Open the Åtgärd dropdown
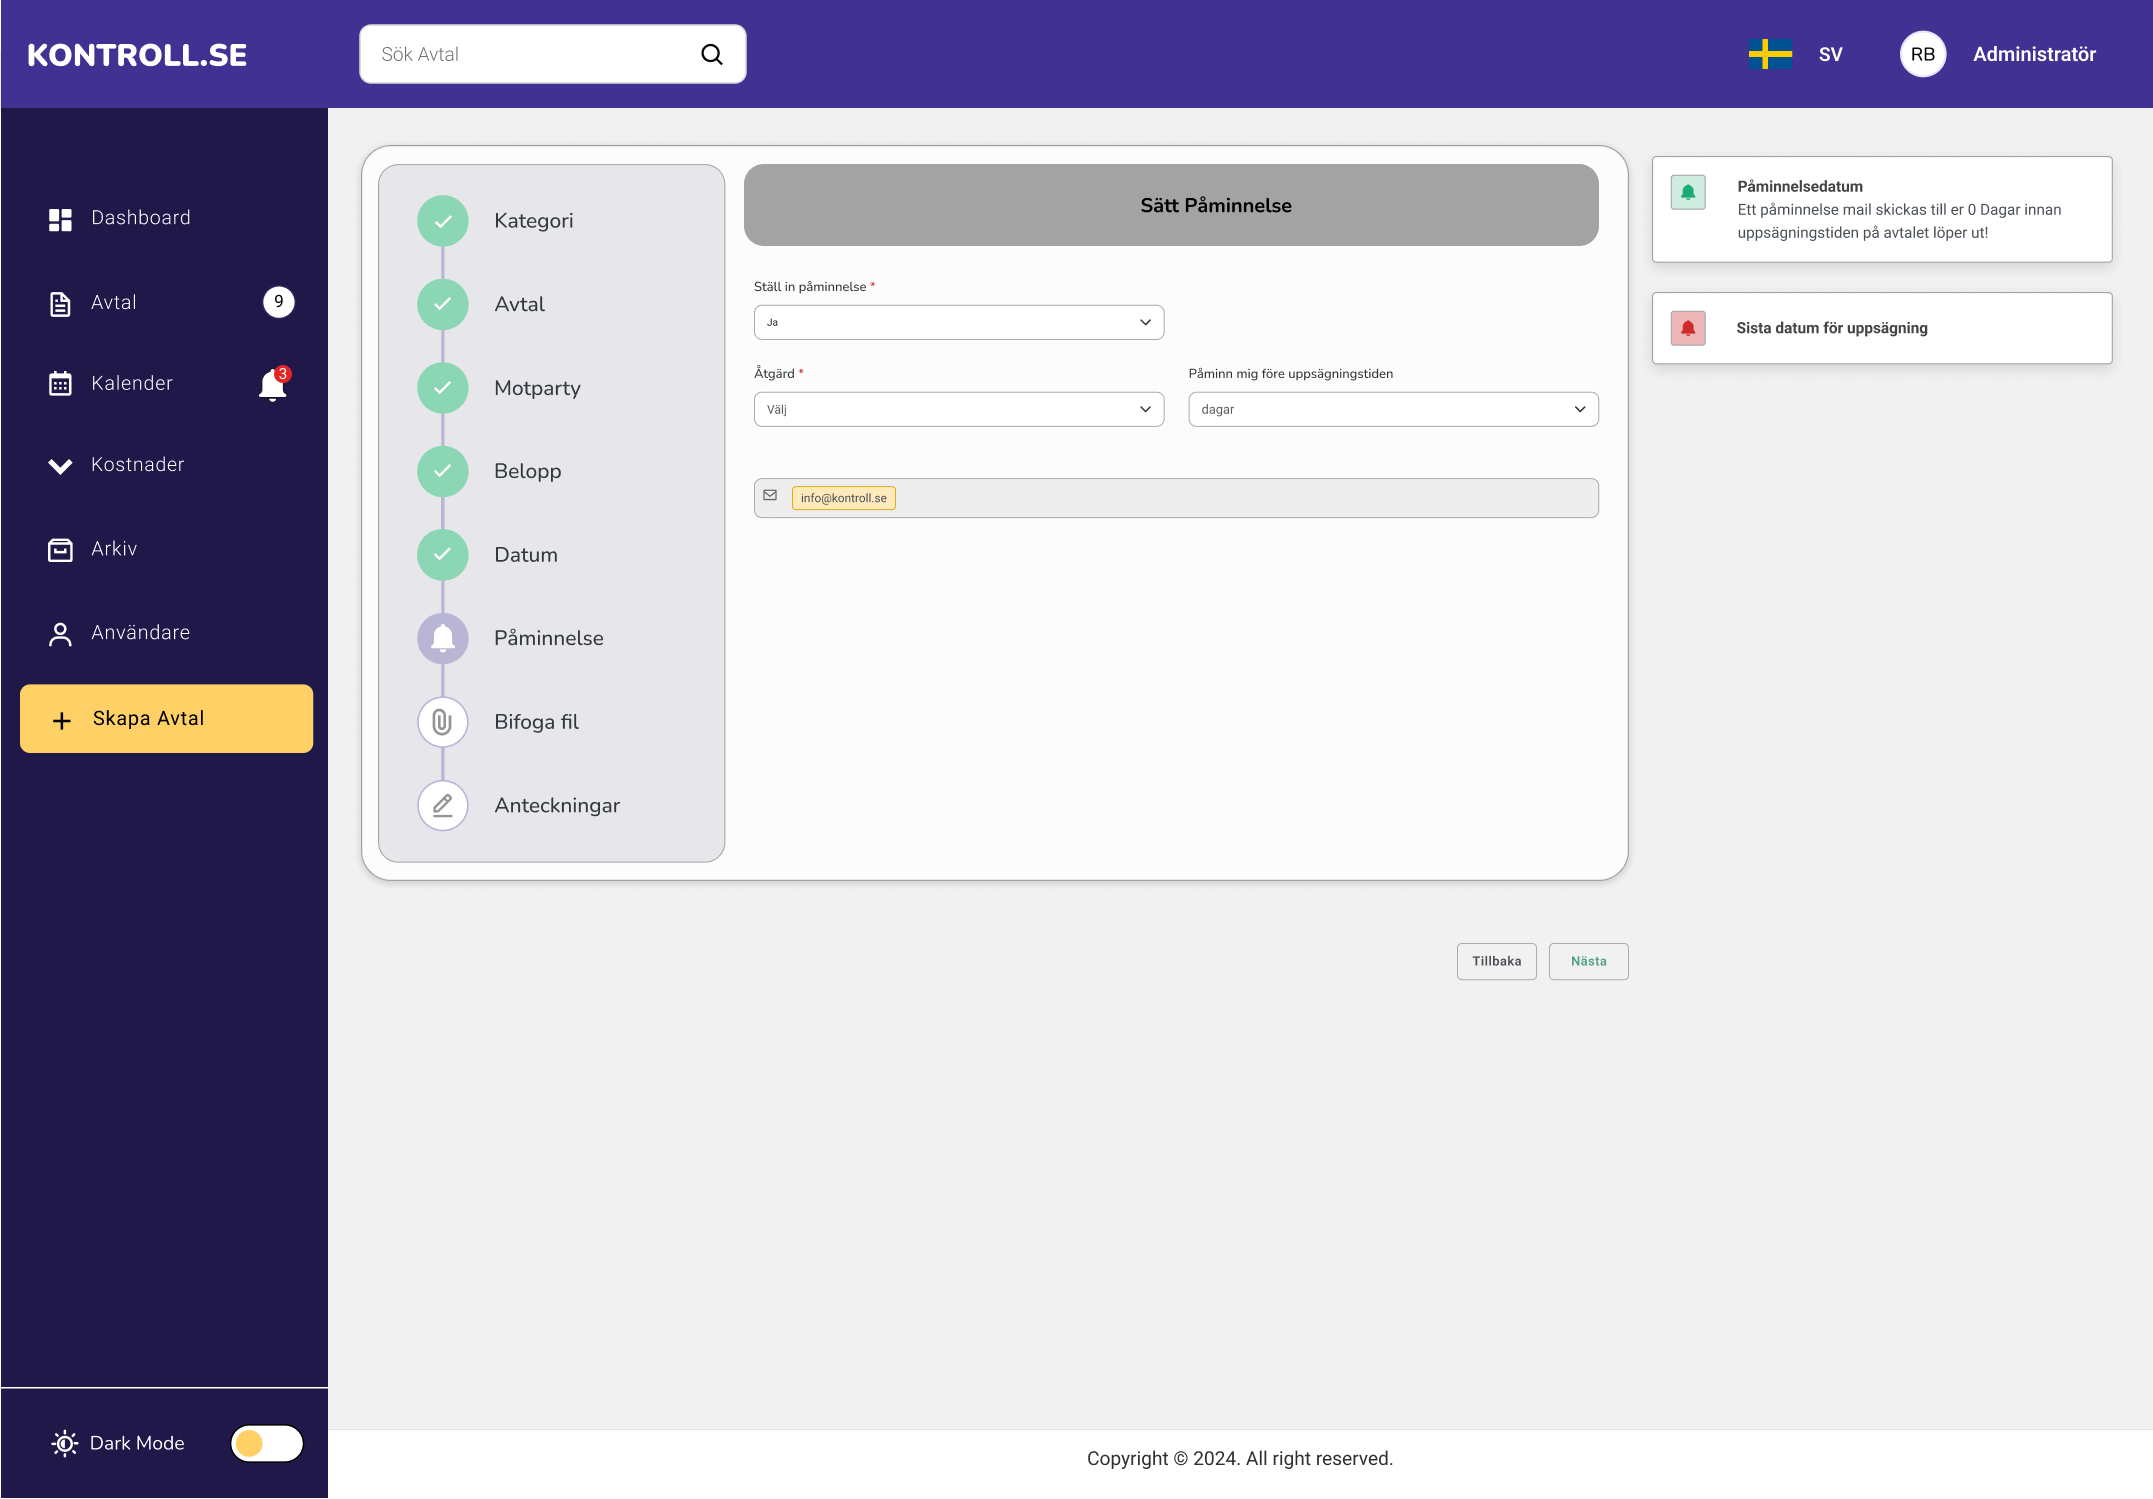Image resolution: width=2153 pixels, height=1499 pixels. (958, 409)
